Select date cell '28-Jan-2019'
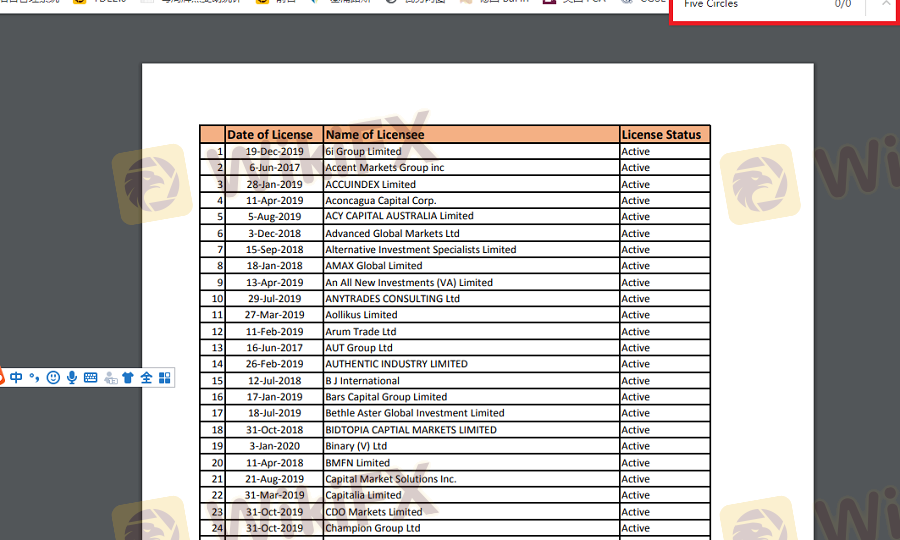This screenshot has height=540, width=900. (274, 184)
